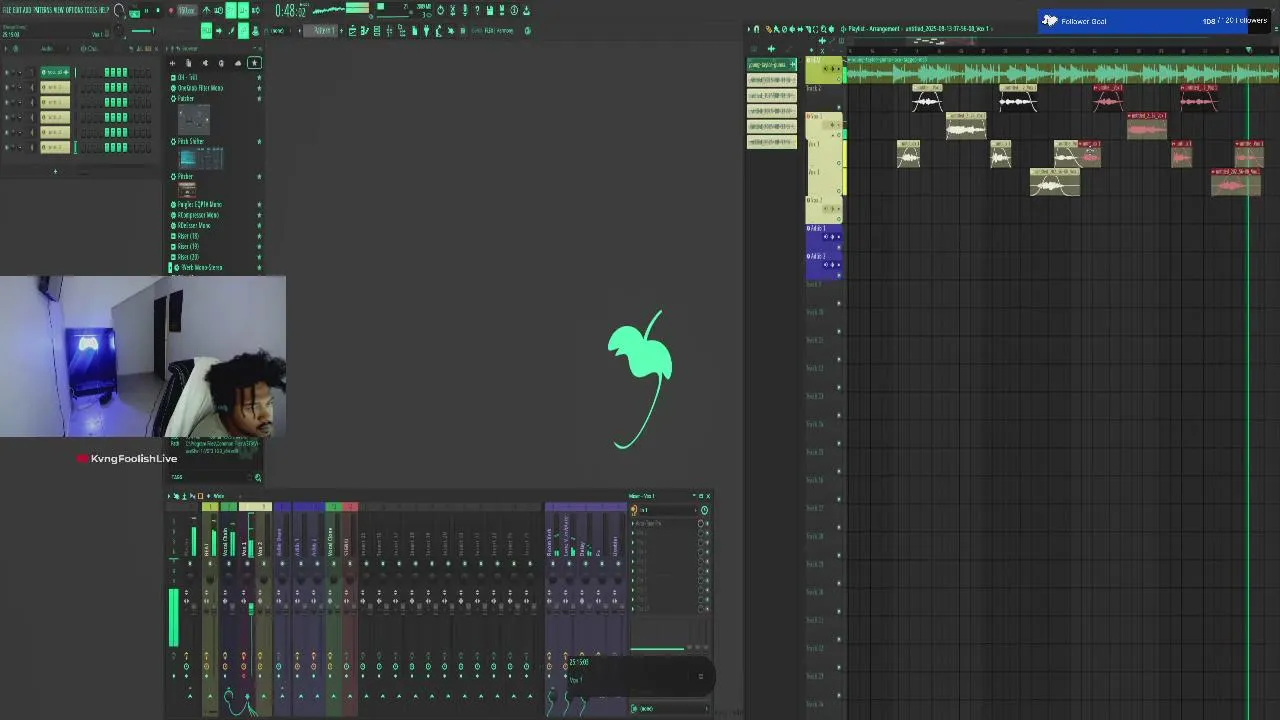Click the Patcher preview thumbnail in browser
Image resolution: width=1280 pixels, height=720 pixels.
click(x=194, y=120)
